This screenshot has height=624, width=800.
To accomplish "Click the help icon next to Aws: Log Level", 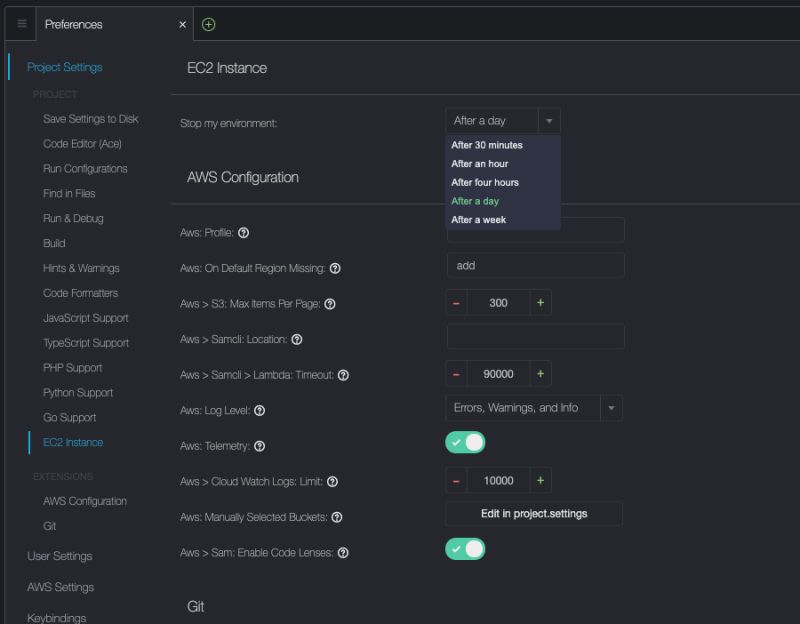I will point(260,408).
